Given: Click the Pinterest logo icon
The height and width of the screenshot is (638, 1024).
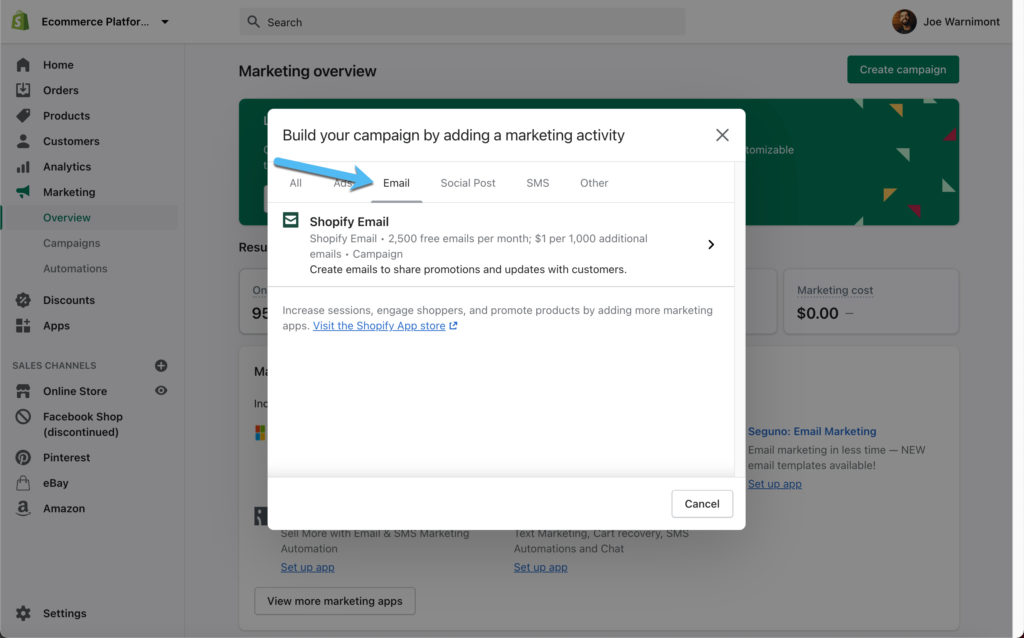Looking at the screenshot, I should coord(23,457).
